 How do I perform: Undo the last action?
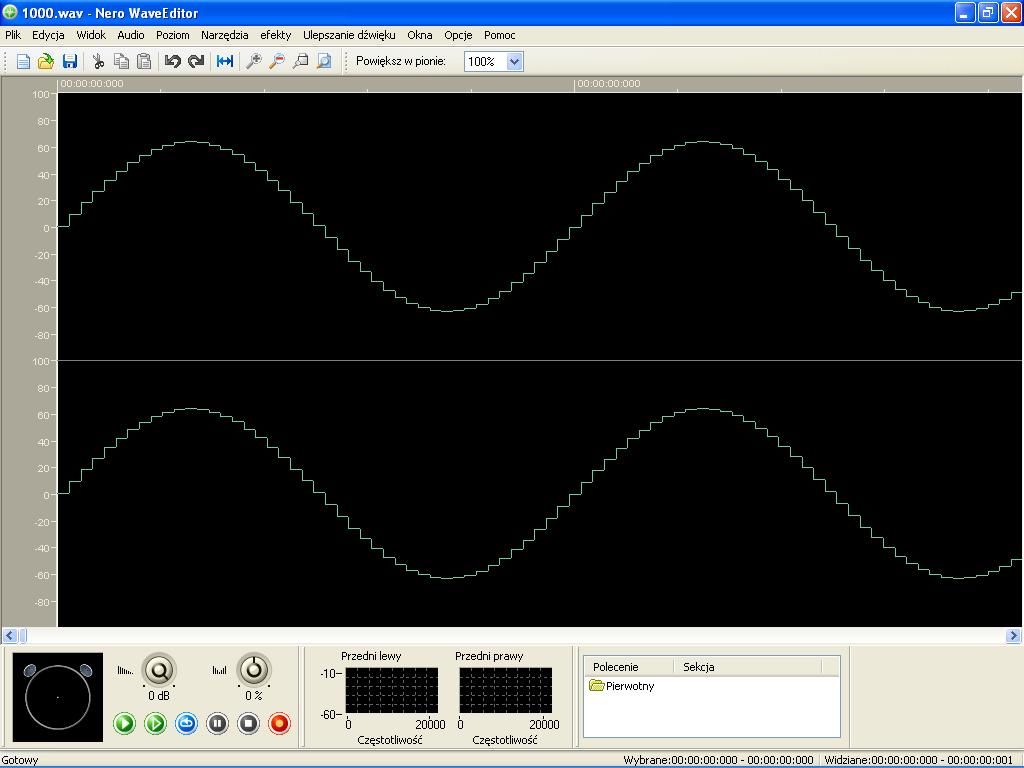point(172,61)
